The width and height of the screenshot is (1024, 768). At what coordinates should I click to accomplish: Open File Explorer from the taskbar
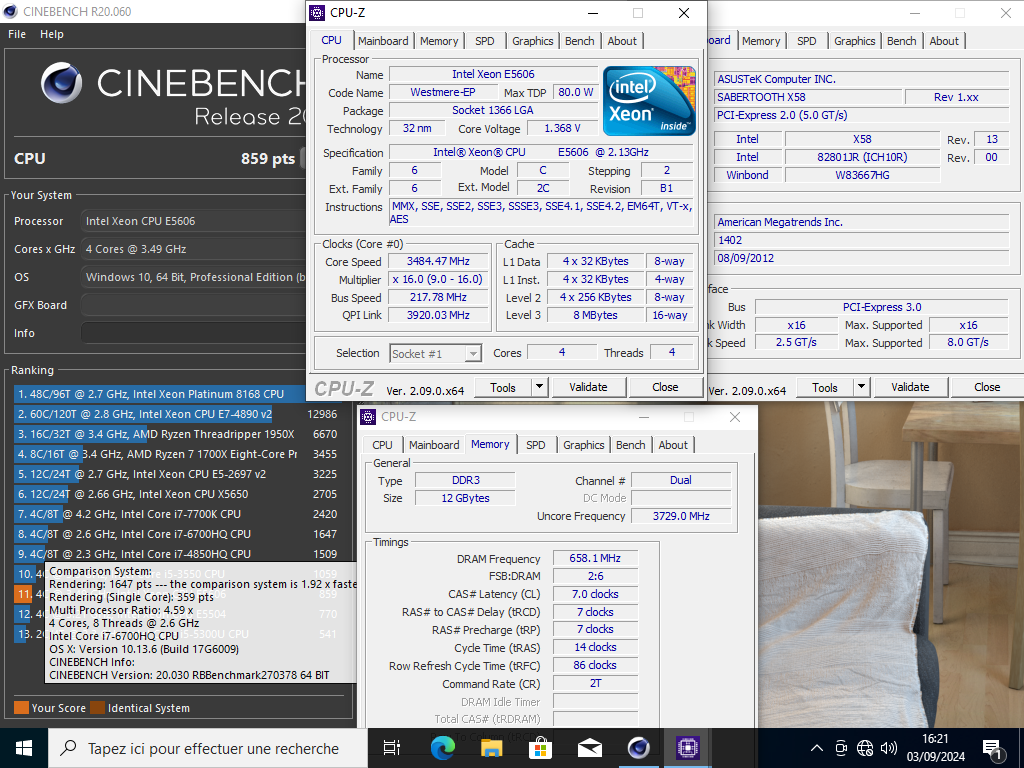pos(491,748)
